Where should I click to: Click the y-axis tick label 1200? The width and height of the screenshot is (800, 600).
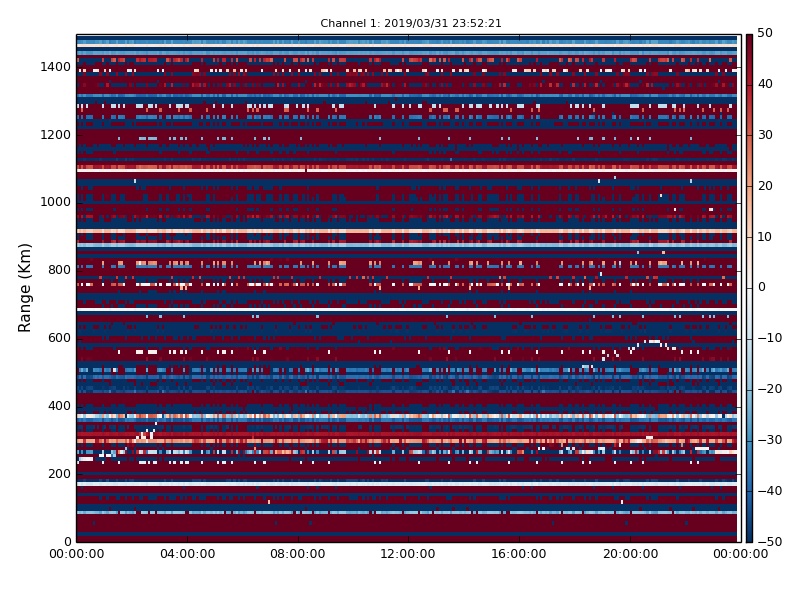(x=56, y=135)
